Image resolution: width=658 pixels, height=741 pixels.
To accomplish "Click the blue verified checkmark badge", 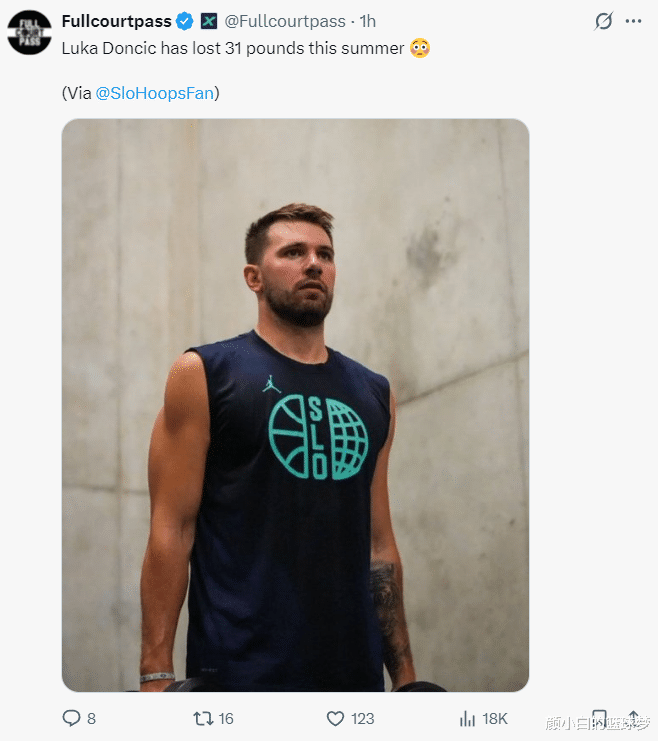I will click(186, 21).
